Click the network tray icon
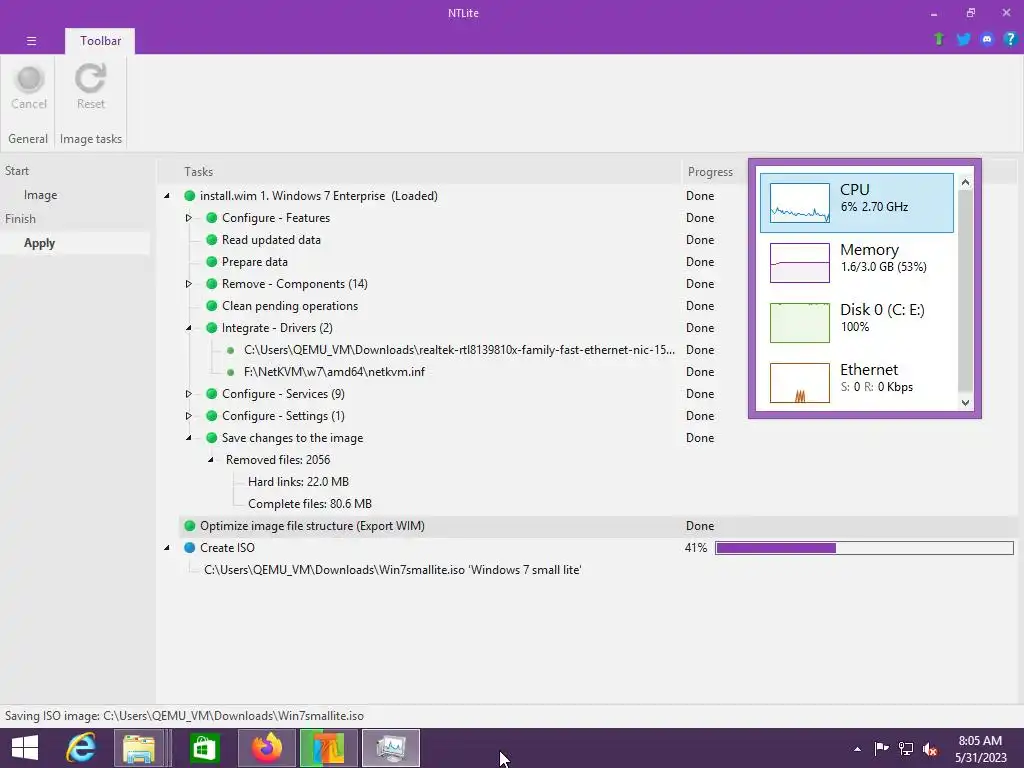 click(906, 748)
